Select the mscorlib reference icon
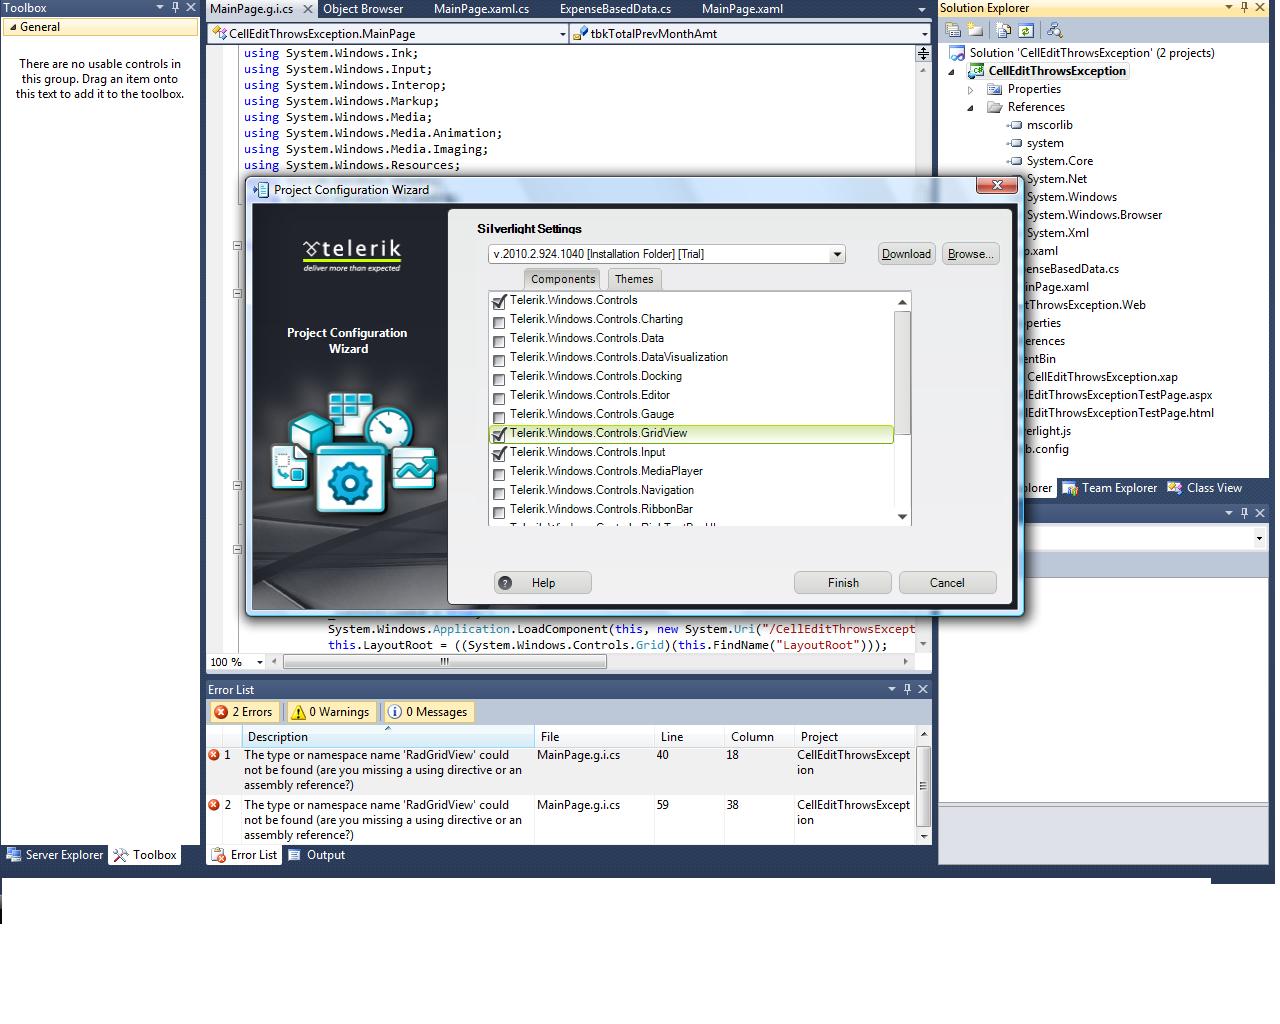The height and width of the screenshot is (1024, 1280). click(1014, 125)
